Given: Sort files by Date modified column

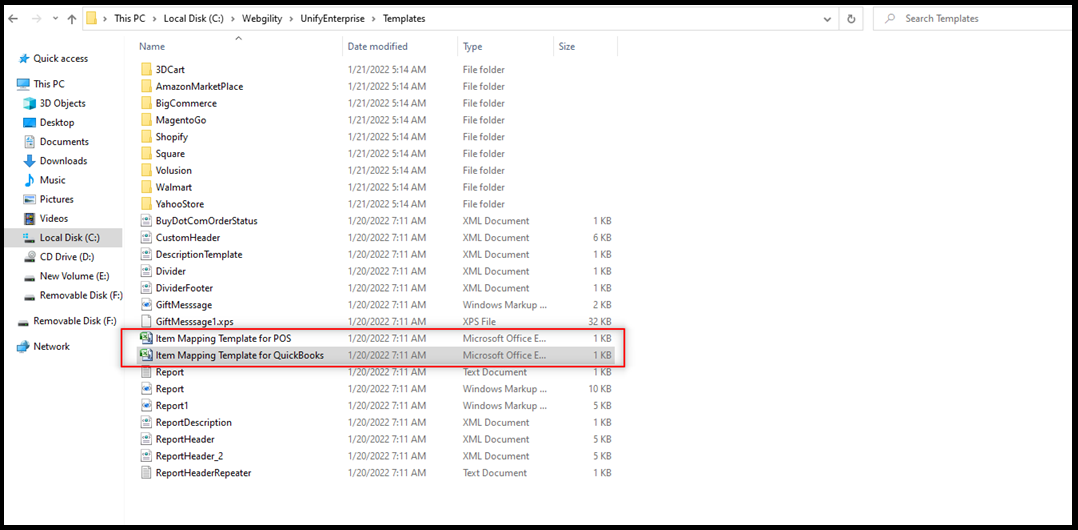Looking at the screenshot, I should pos(377,46).
